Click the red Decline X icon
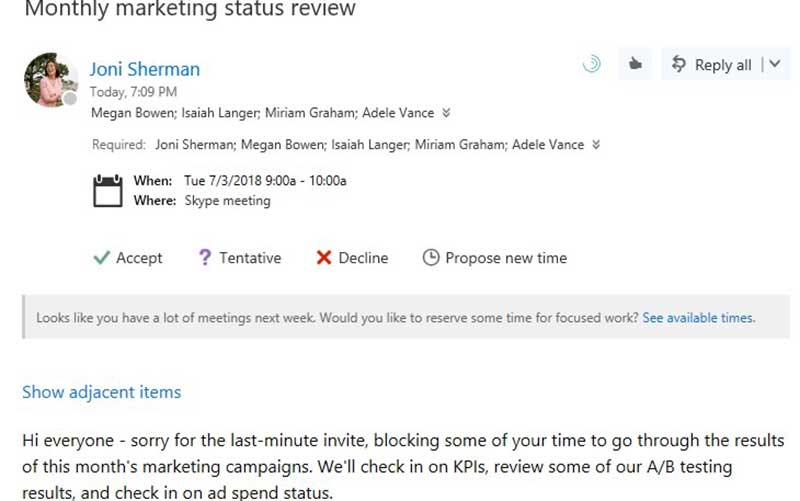Screen dimensions: 800x501 tap(323, 258)
